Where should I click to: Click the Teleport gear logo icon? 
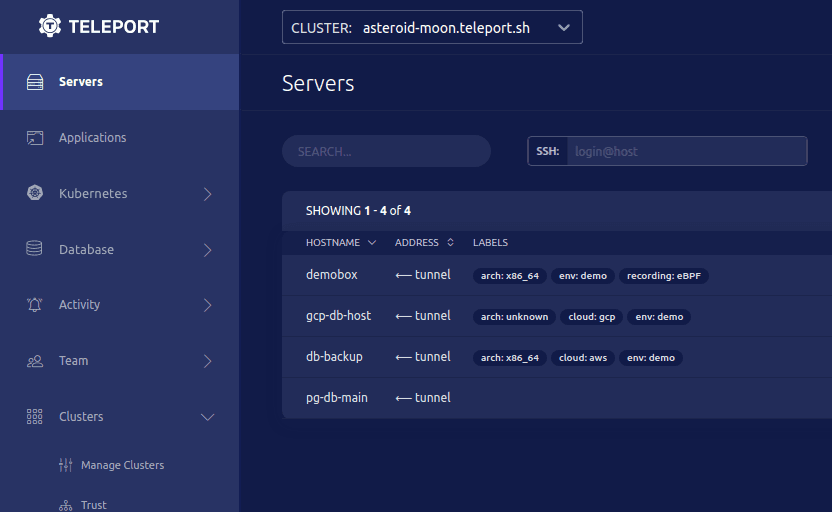(50, 26)
